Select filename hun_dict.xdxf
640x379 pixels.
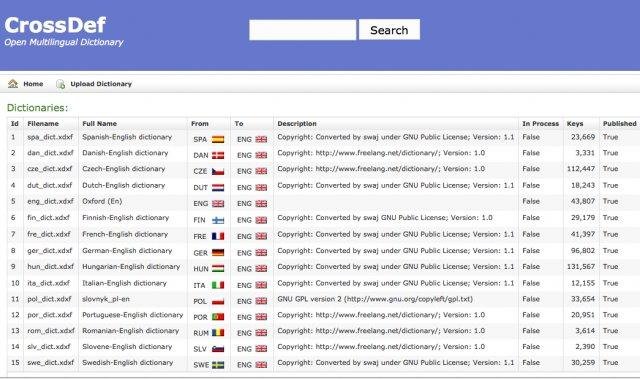51,266
